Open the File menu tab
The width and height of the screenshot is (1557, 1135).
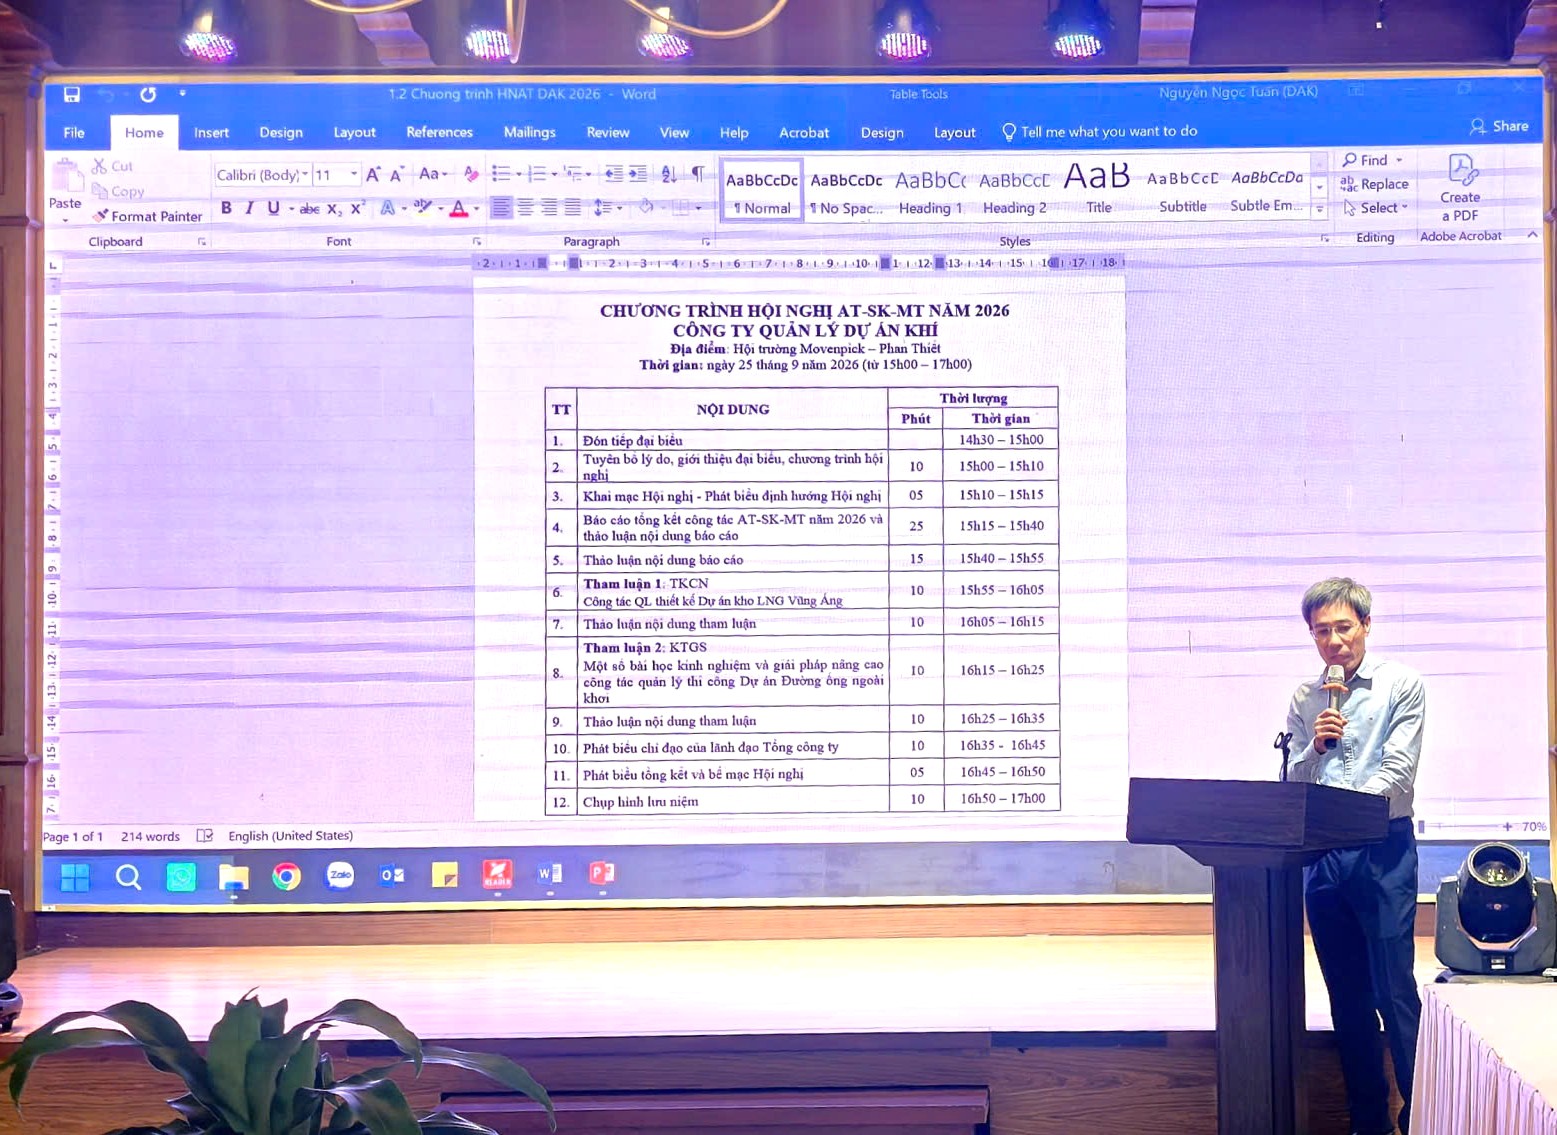[74, 133]
